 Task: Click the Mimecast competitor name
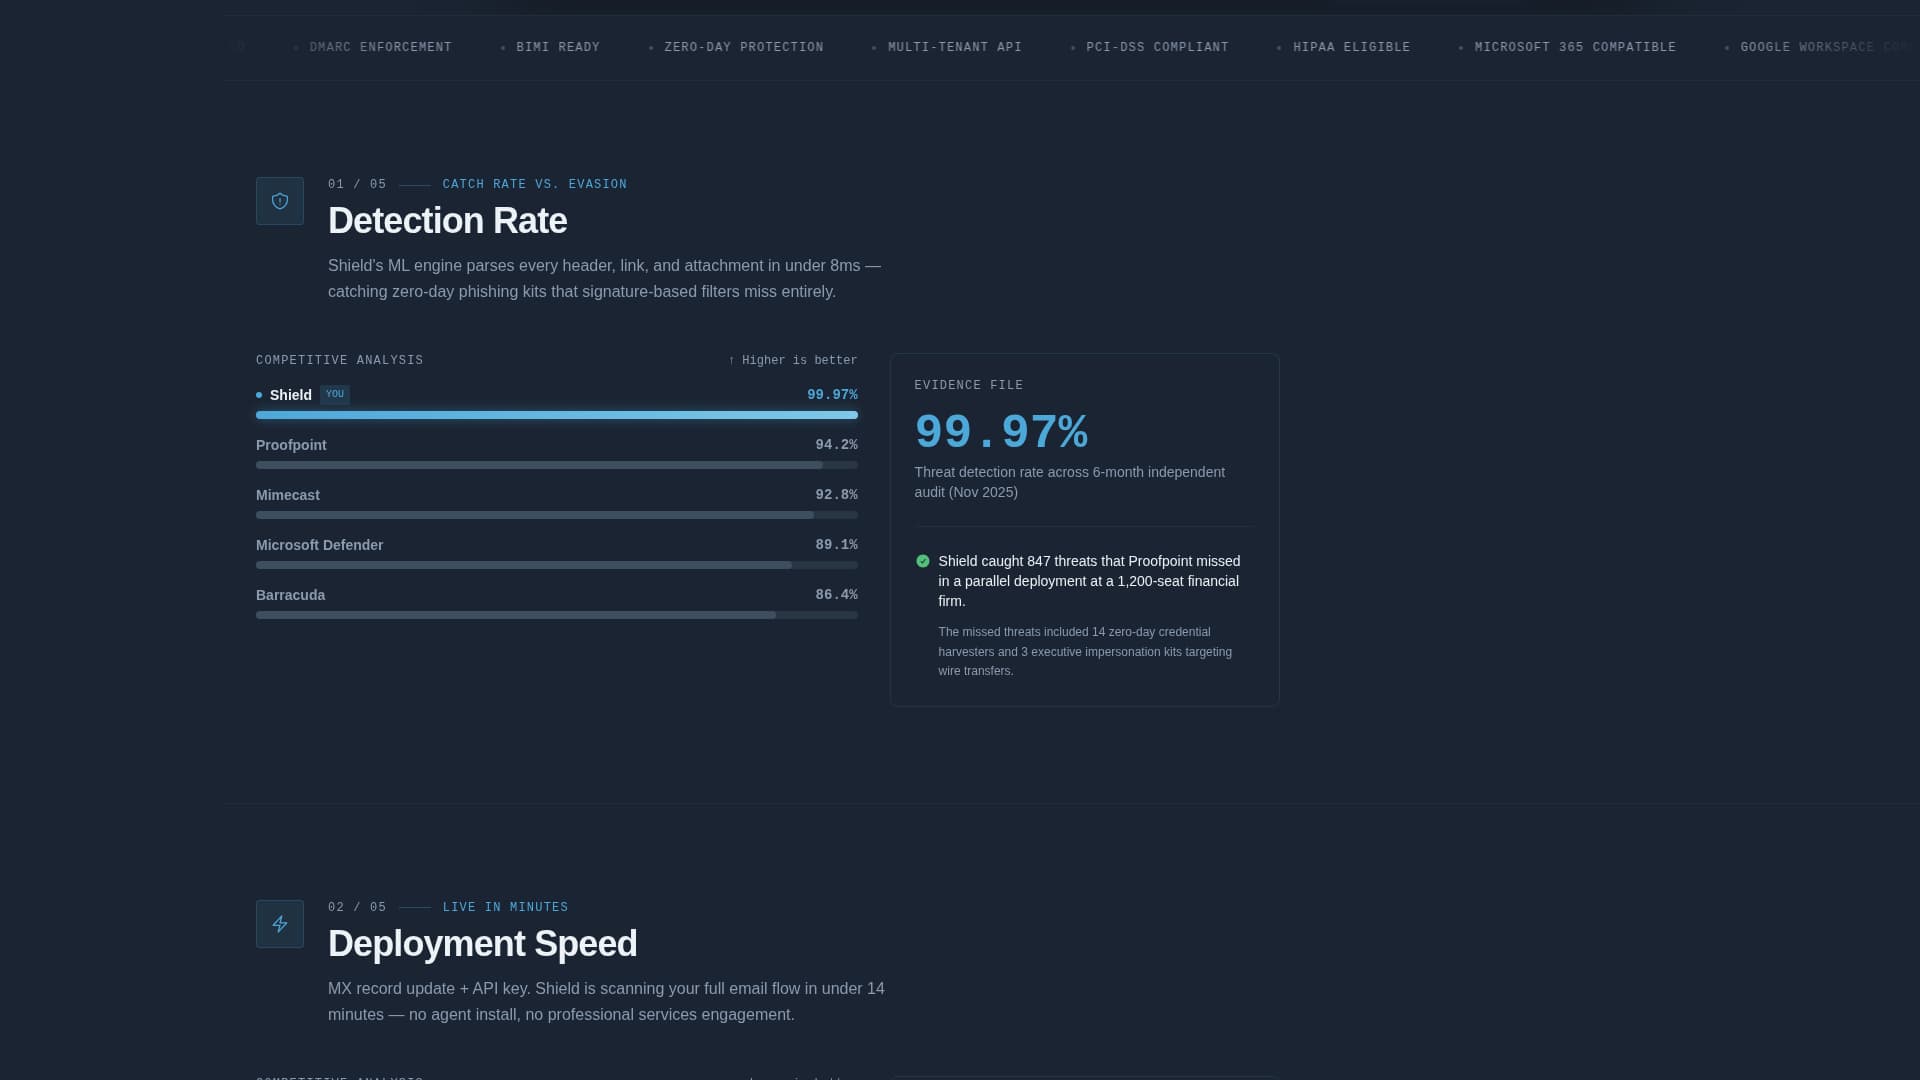[x=288, y=495]
